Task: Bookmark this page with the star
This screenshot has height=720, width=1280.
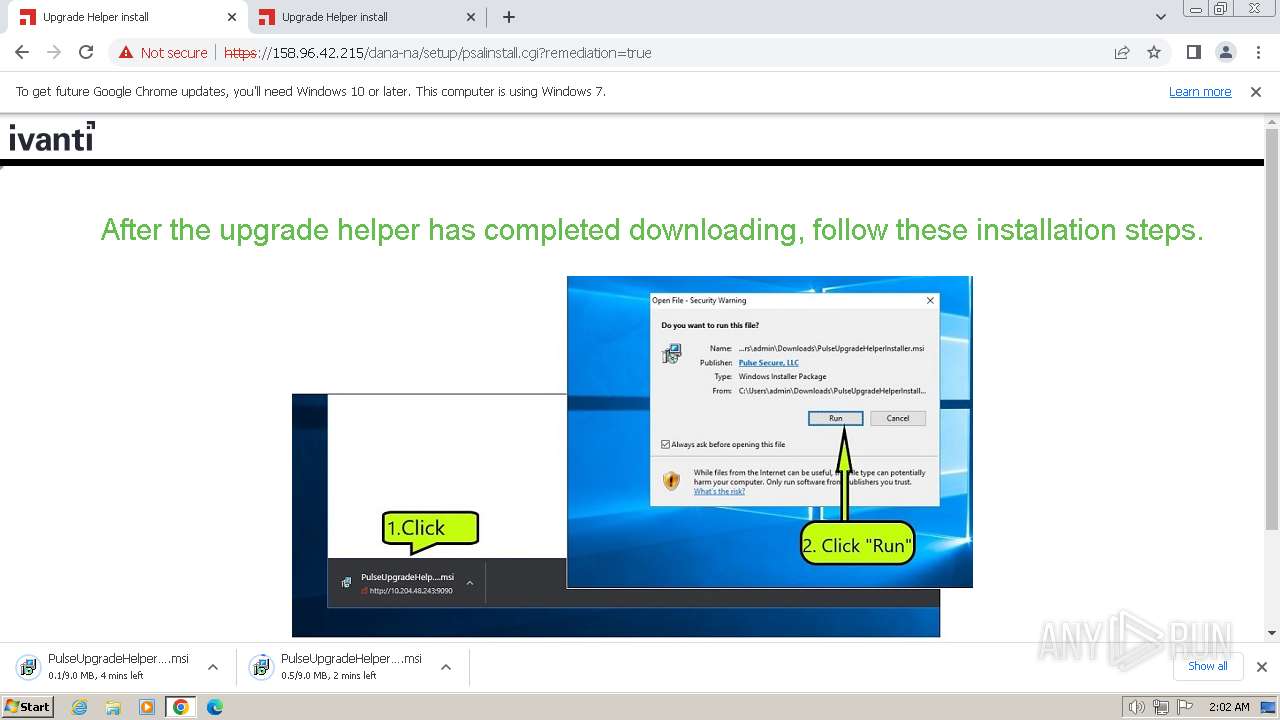Action: point(1154,52)
